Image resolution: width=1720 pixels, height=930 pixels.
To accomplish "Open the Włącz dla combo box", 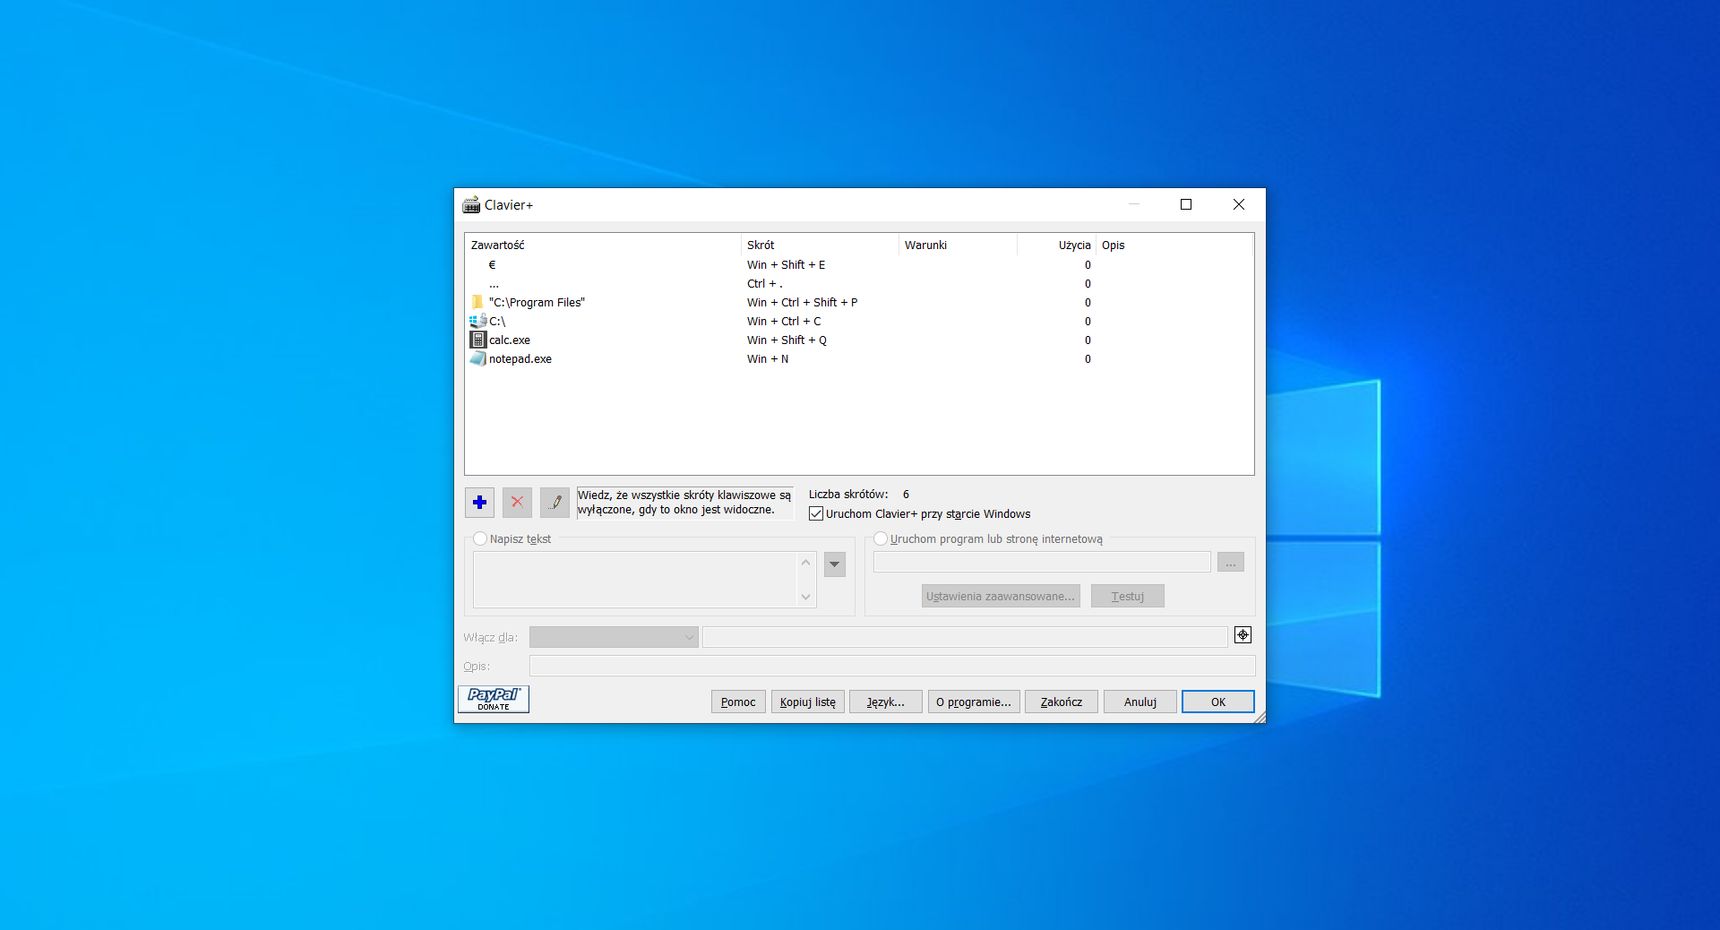I will pos(613,637).
